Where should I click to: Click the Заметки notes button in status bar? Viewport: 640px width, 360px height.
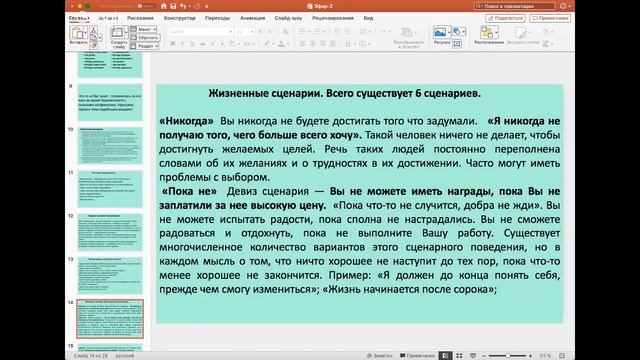point(380,356)
